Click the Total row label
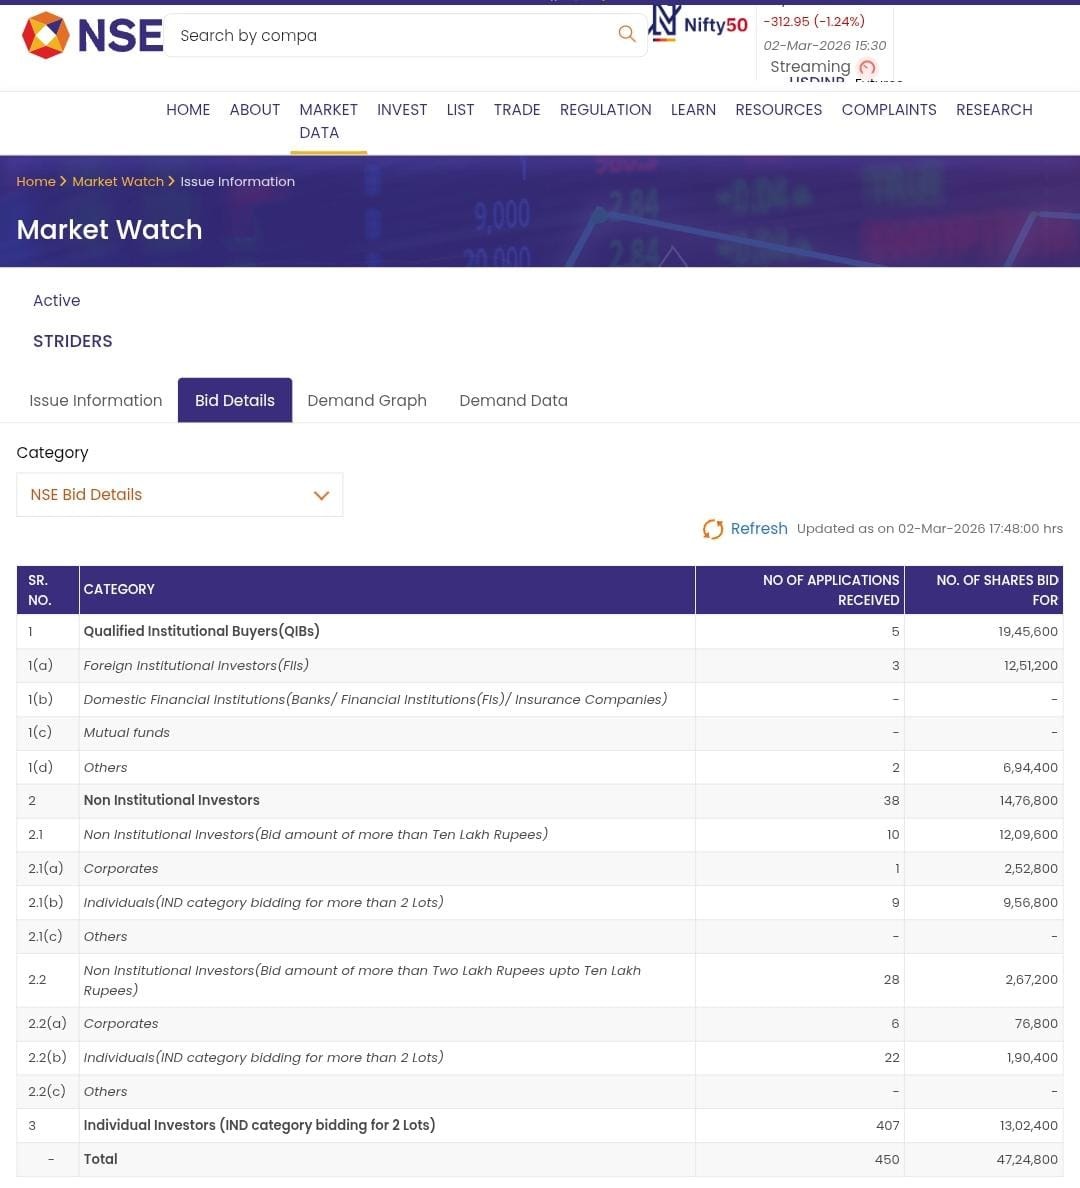This screenshot has width=1080, height=1188. pos(100,1159)
